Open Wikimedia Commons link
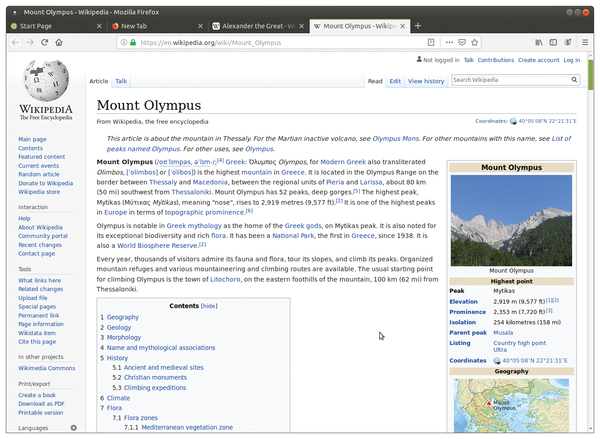600x439 pixels. [x=47, y=368]
